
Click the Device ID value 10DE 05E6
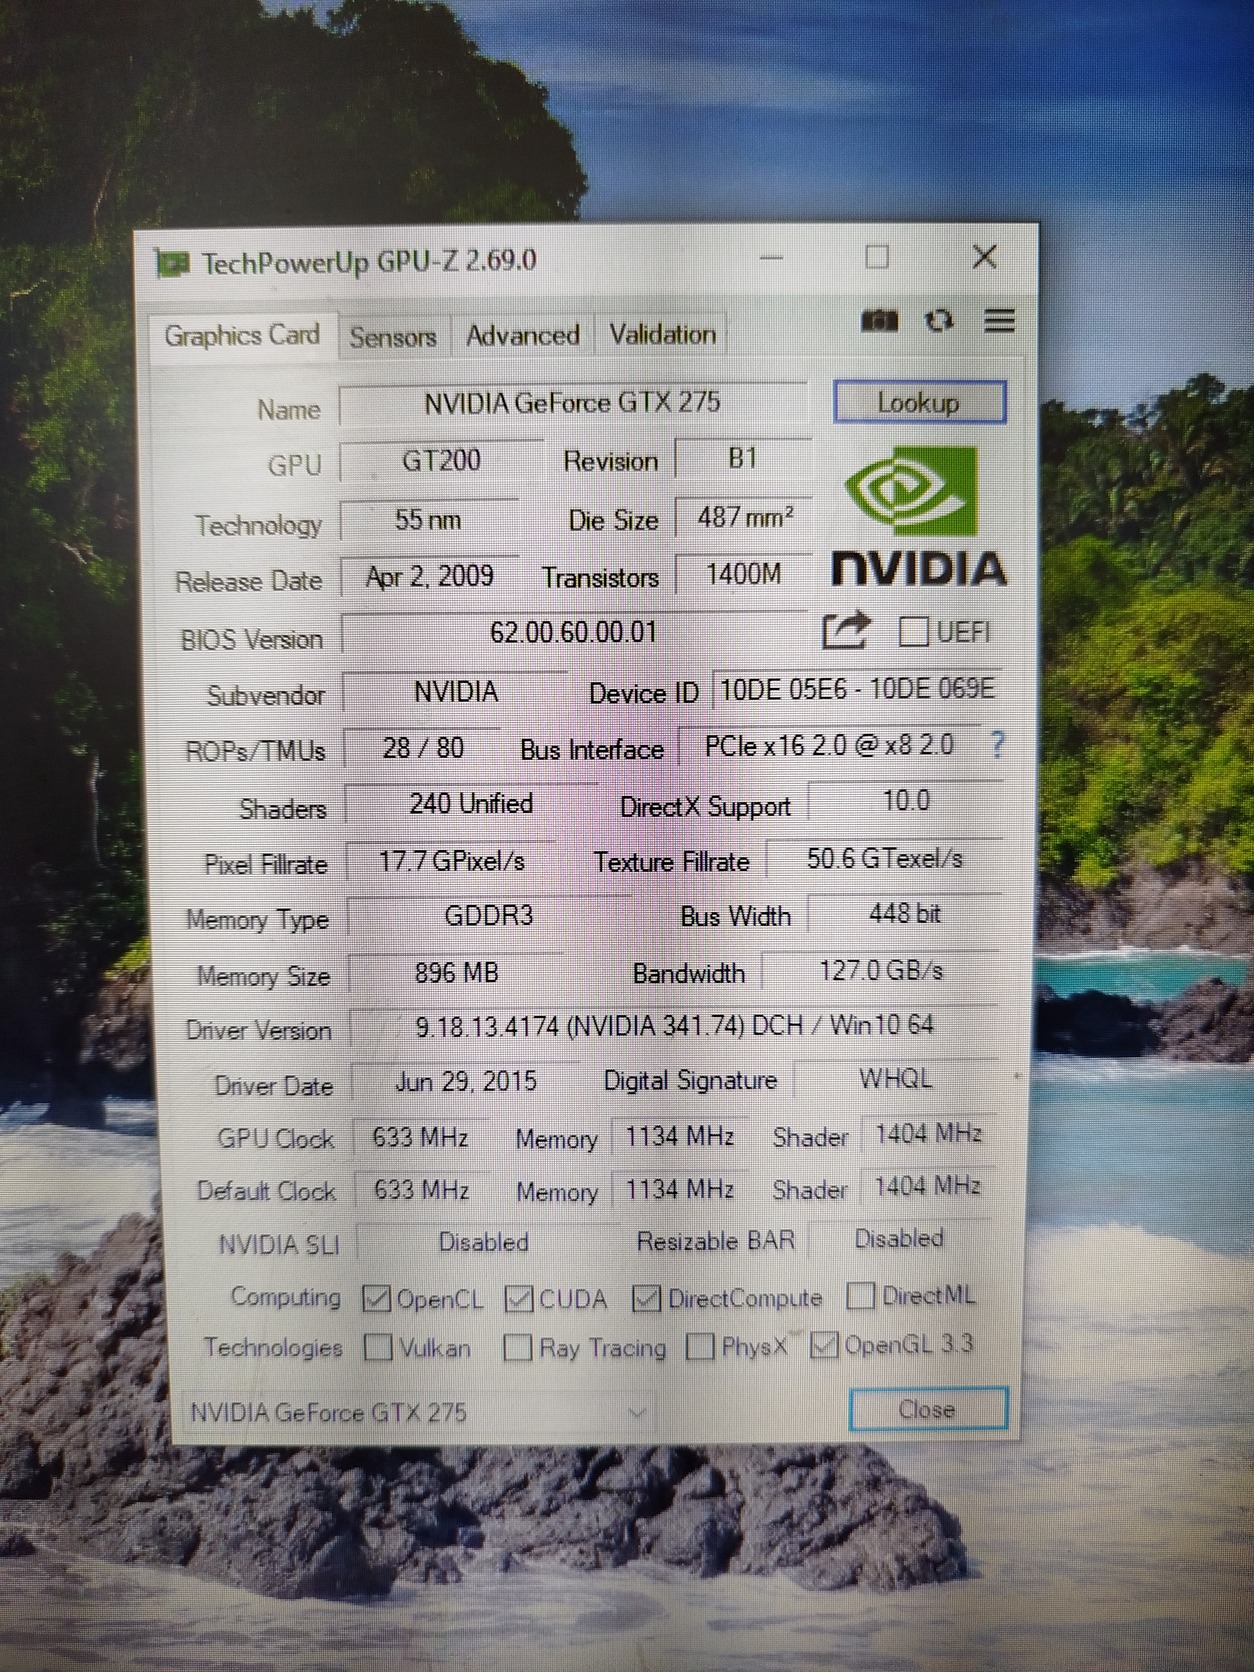[857, 689]
